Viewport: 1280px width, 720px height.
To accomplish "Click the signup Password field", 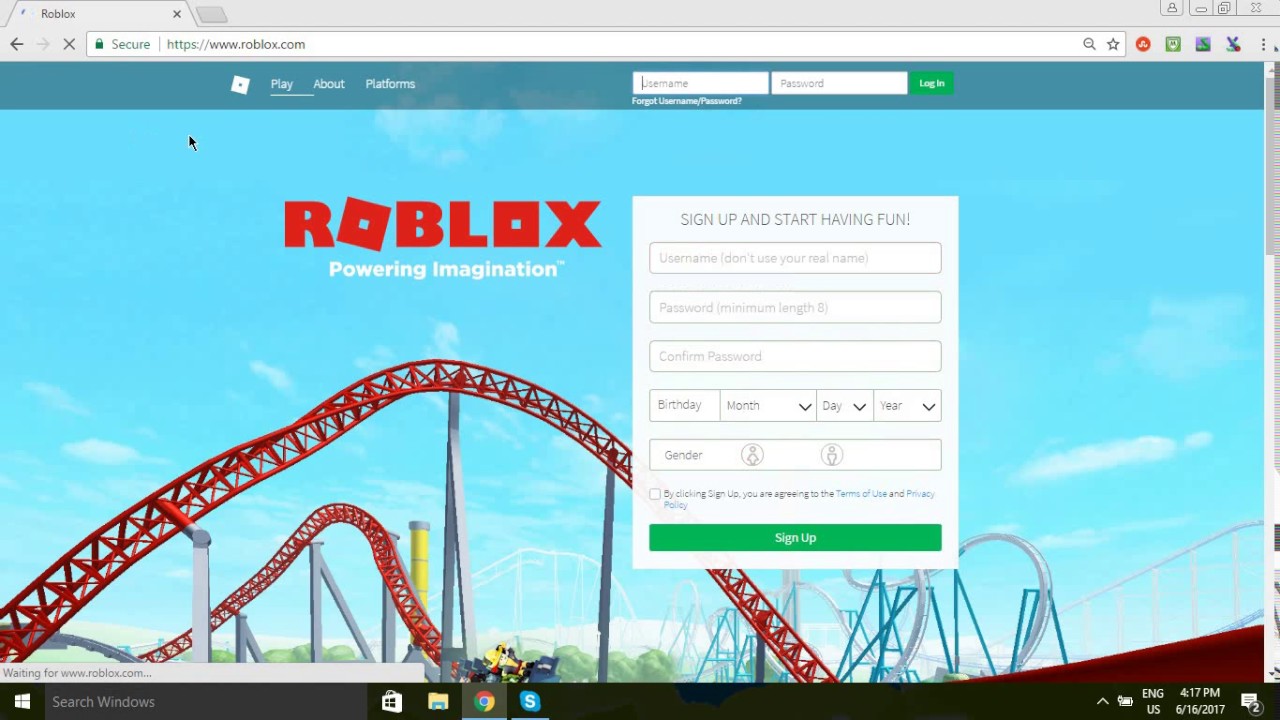I will click(x=795, y=307).
